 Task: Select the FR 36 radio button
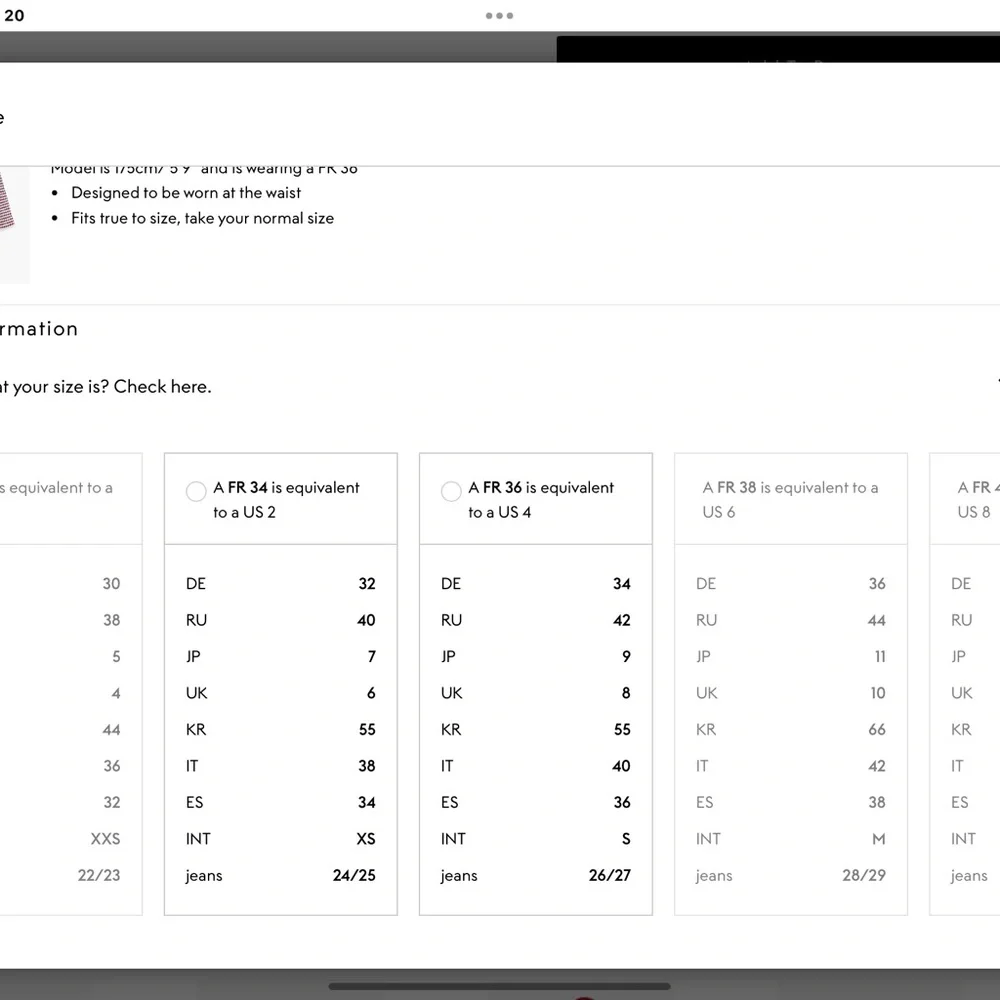point(451,491)
